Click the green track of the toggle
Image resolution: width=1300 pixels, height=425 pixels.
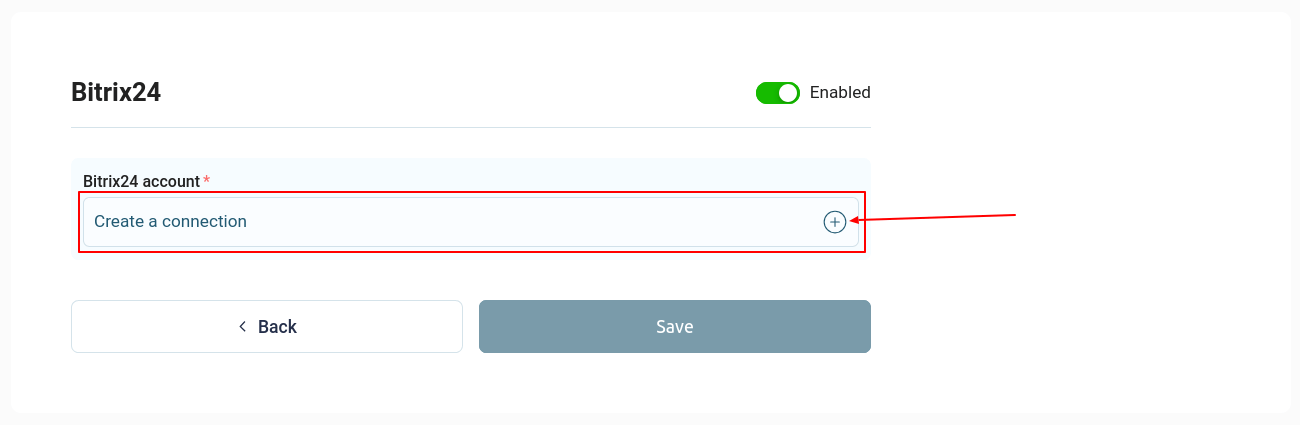767,93
